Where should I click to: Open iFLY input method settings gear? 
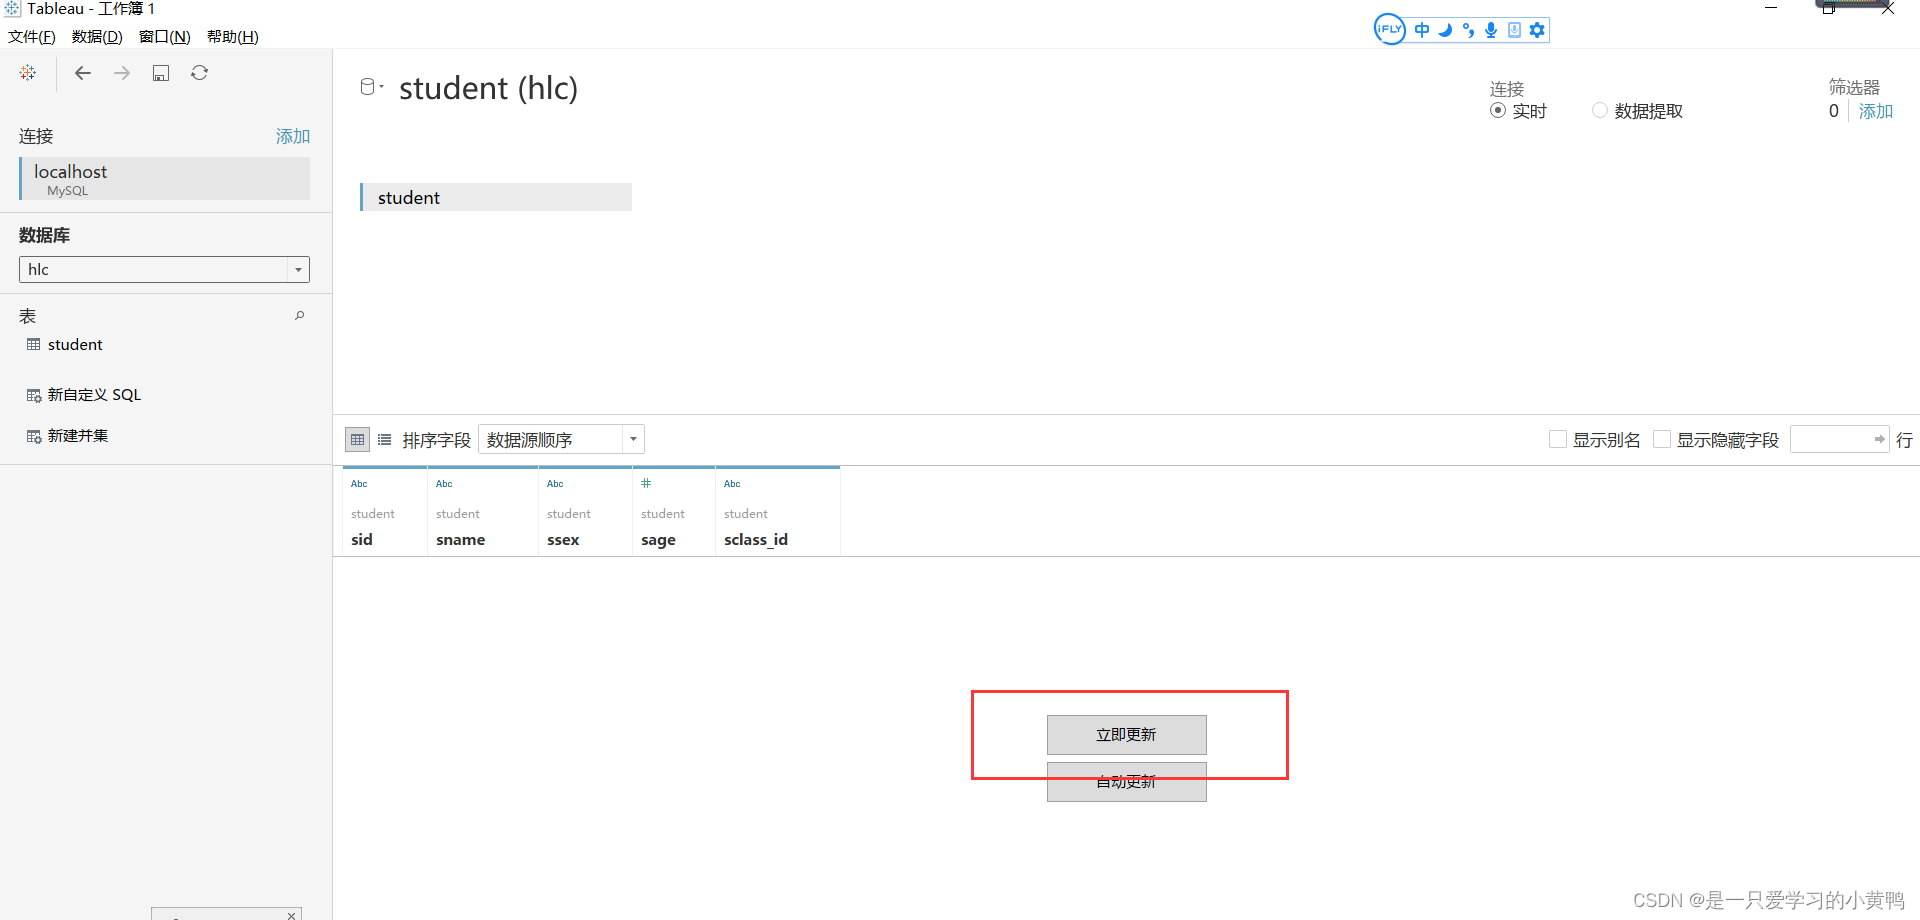(1537, 30)
